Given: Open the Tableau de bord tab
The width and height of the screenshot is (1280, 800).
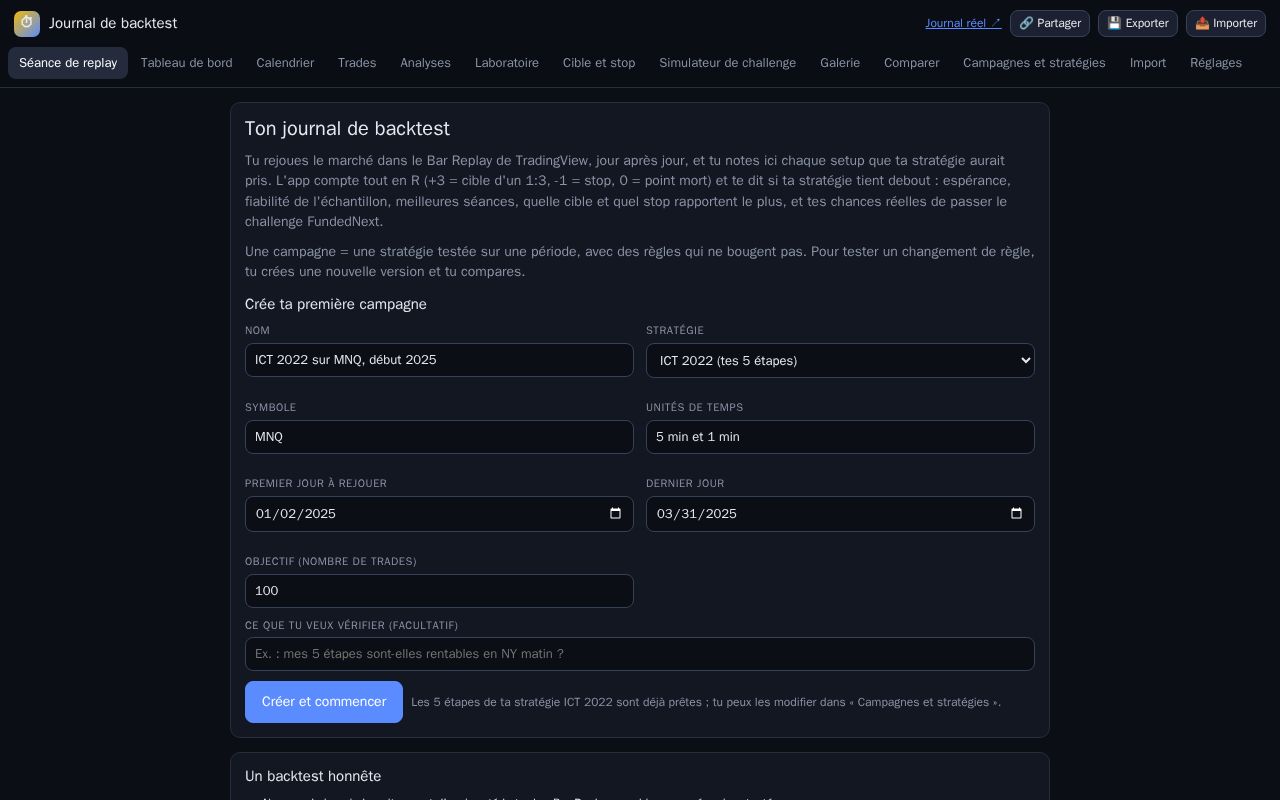Looking at the screenshot, I should pyautogui.click(x=186, y=63).
